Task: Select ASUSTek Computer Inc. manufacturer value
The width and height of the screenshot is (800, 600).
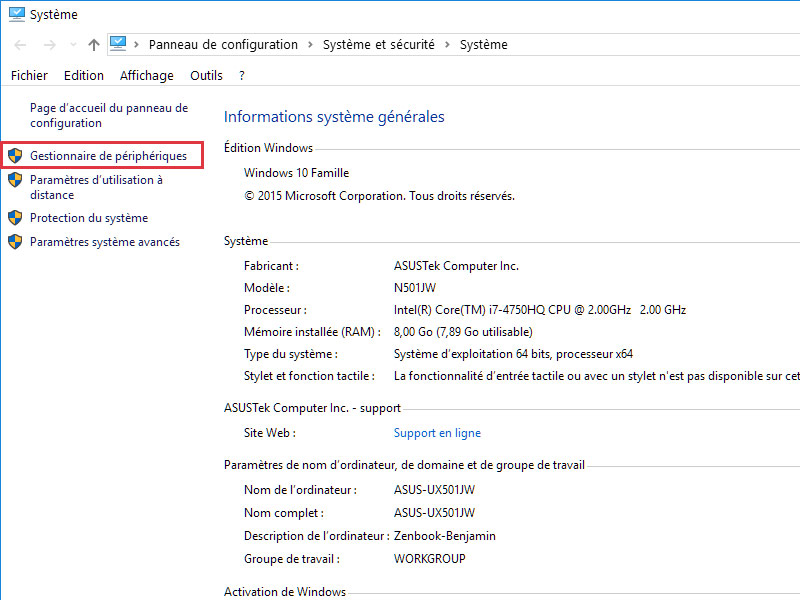Action: click(456, 266)
